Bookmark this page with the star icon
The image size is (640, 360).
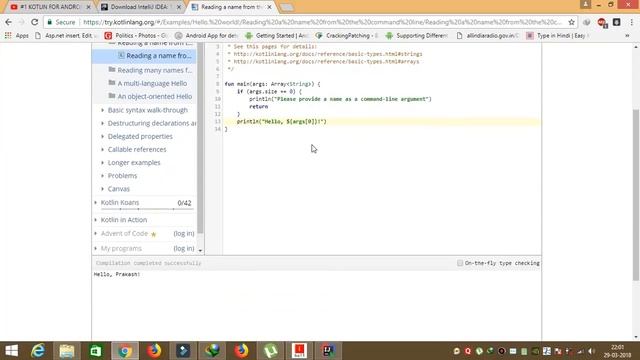[x=571, y=22]
